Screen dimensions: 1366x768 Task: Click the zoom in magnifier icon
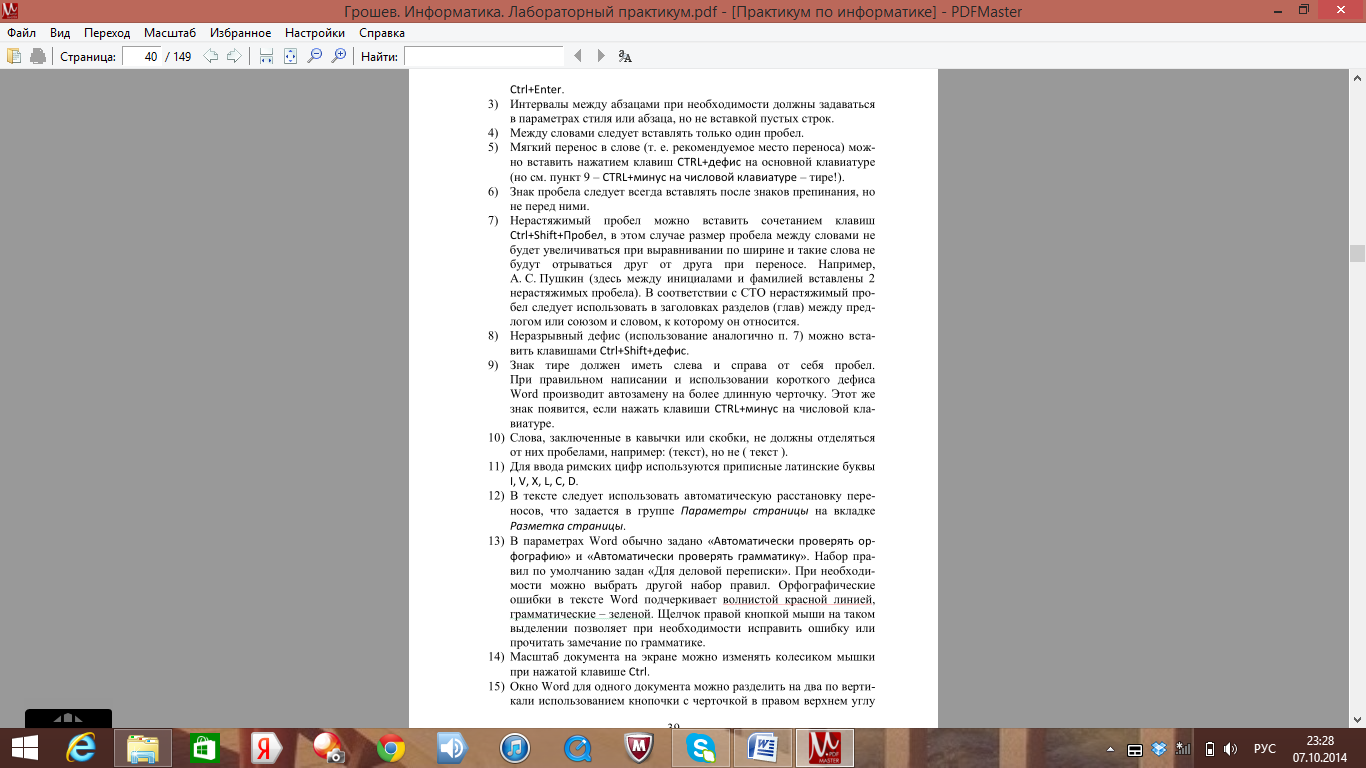tap(338, 56)
